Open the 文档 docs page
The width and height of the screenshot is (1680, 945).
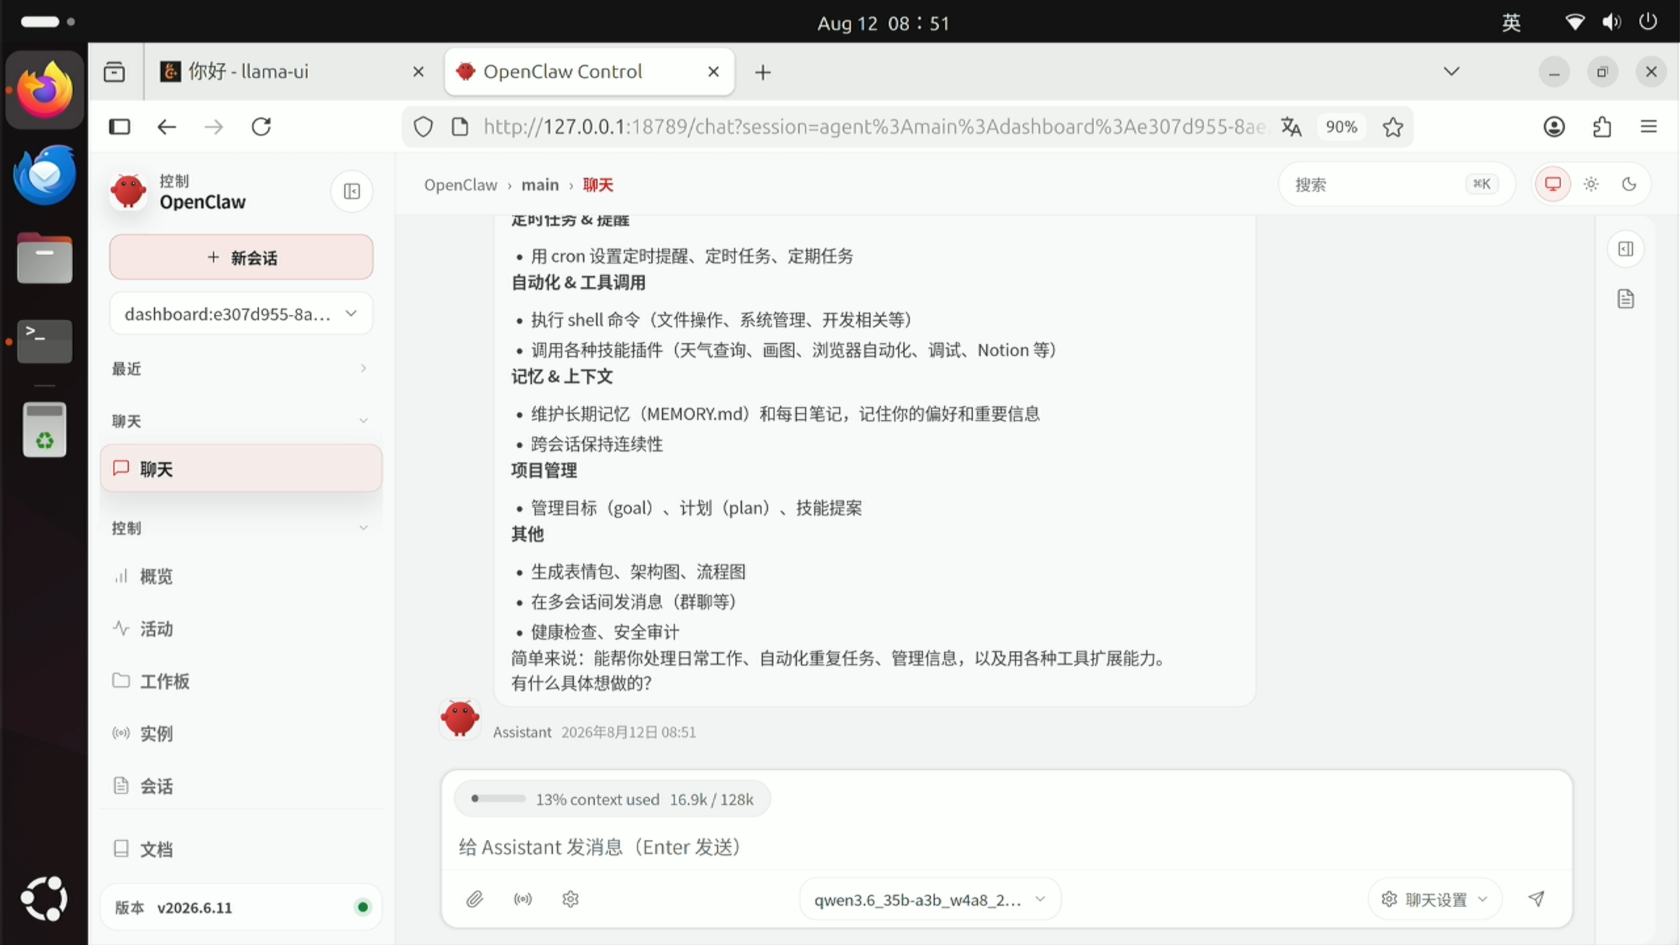pos(241,849)
